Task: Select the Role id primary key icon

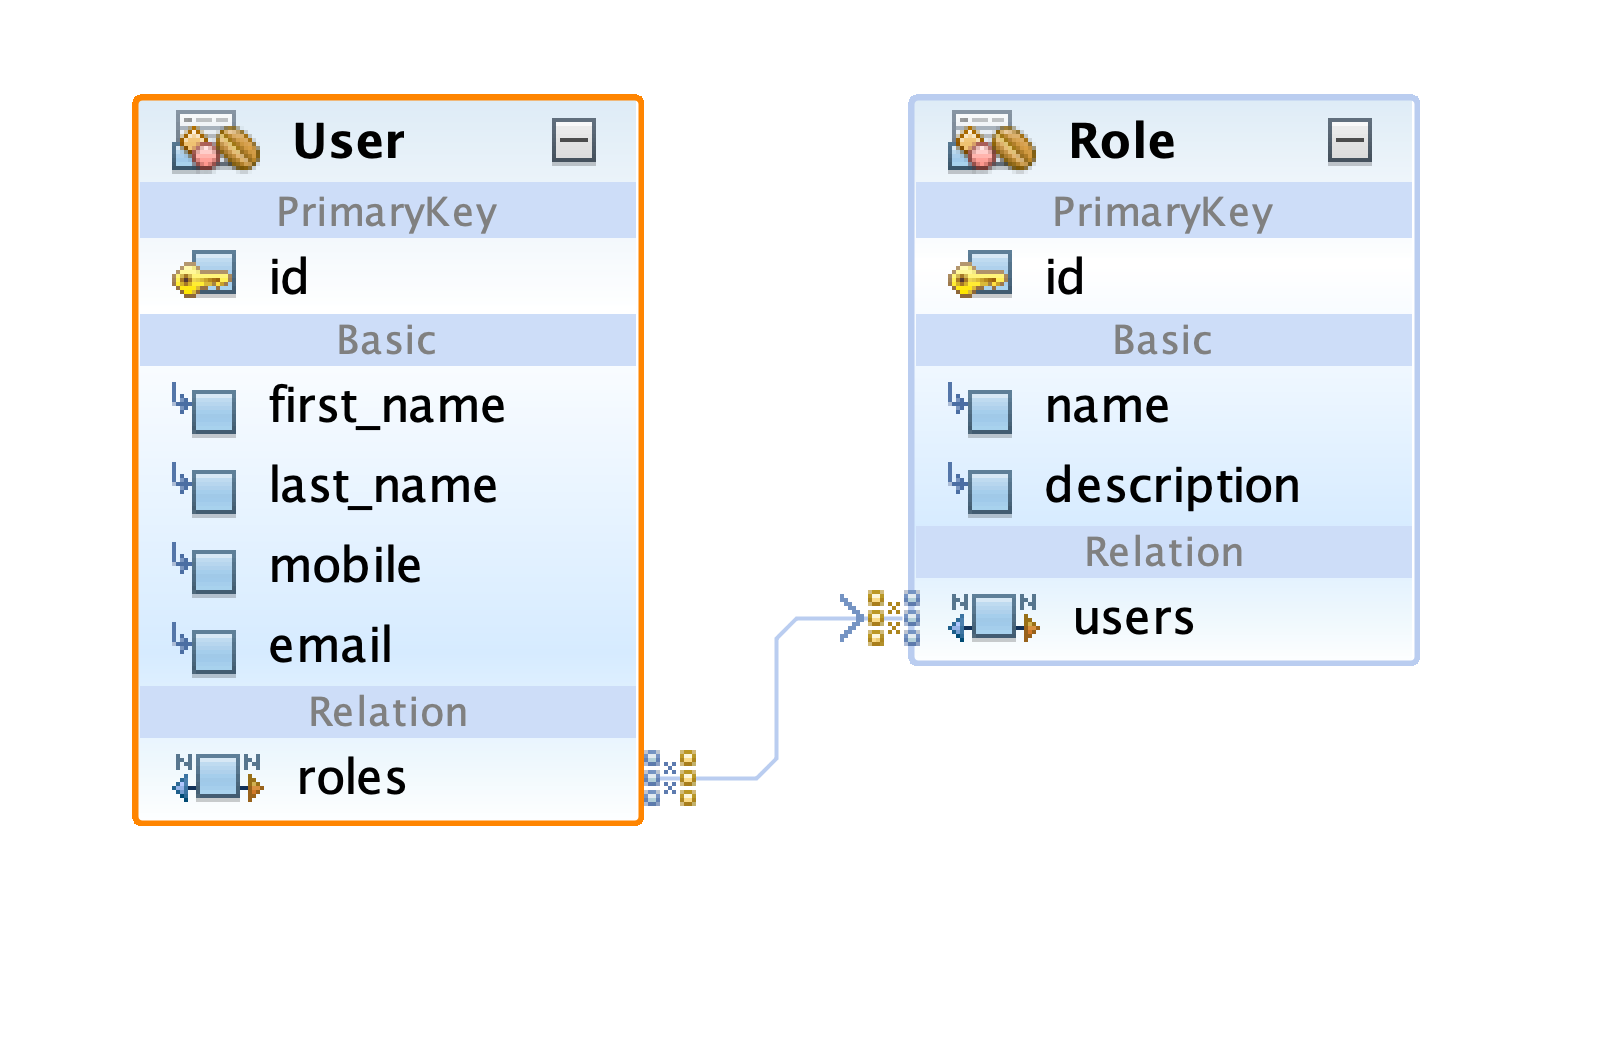Action: point(980,276)
